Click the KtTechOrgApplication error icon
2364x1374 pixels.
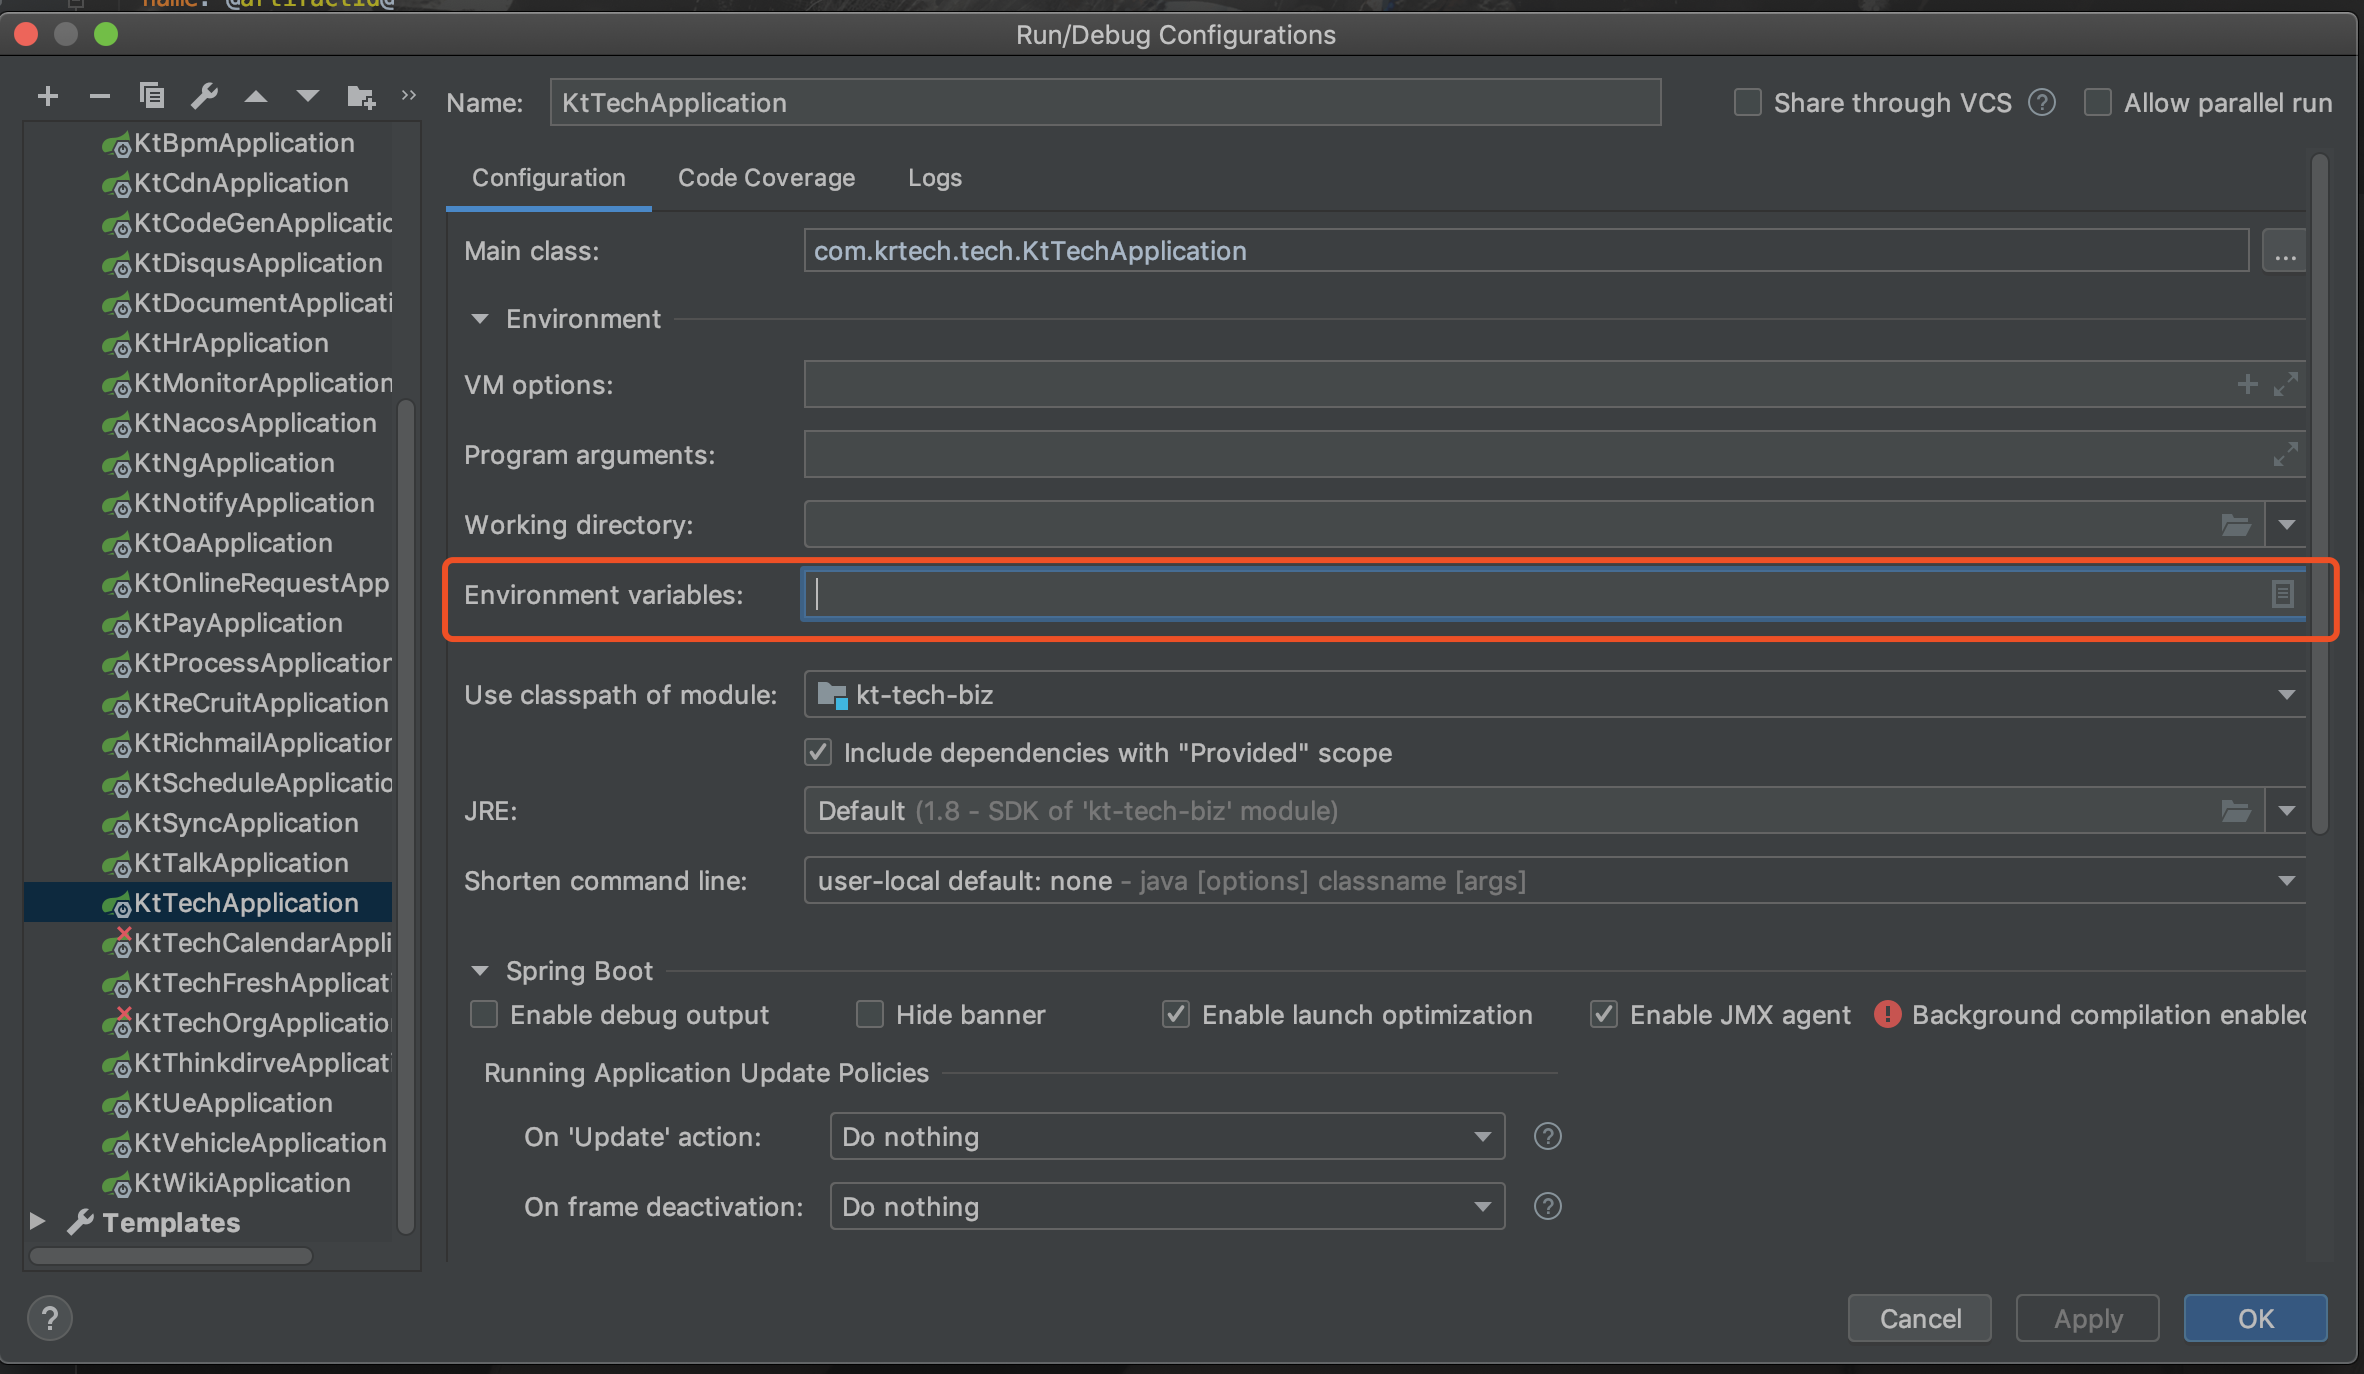click(x=117, y=1024)
